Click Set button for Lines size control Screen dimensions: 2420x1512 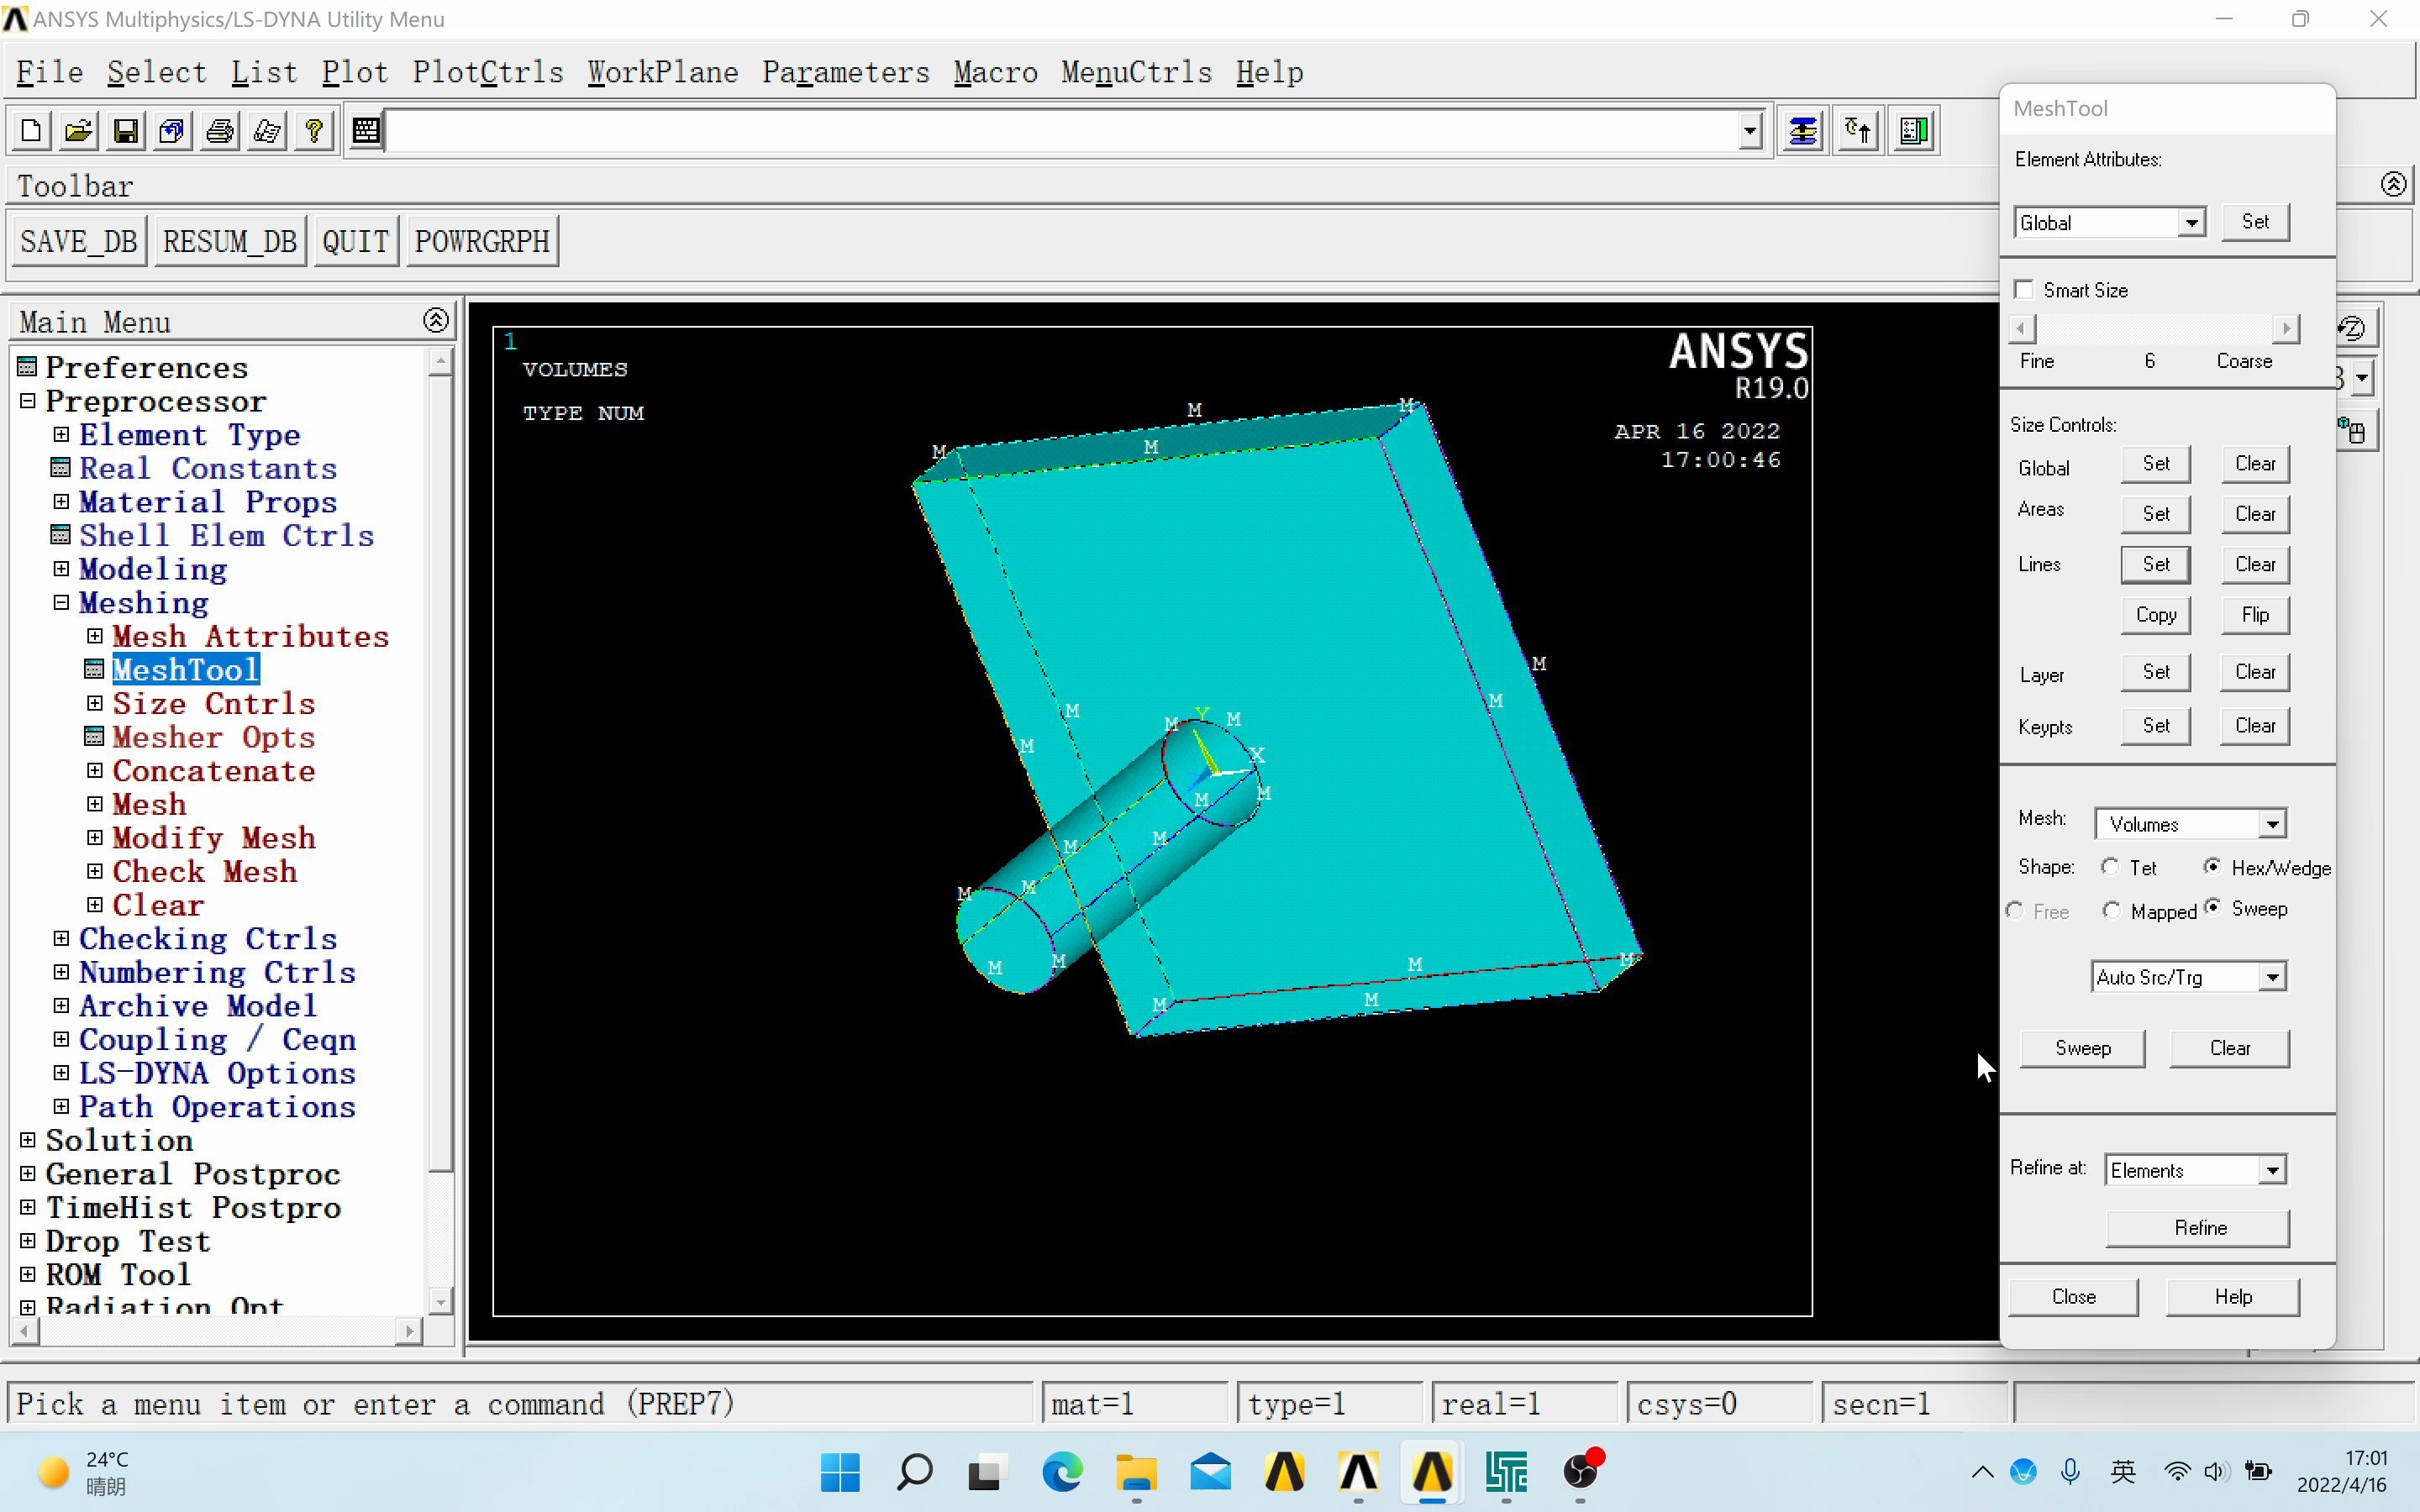[2156, 564]
